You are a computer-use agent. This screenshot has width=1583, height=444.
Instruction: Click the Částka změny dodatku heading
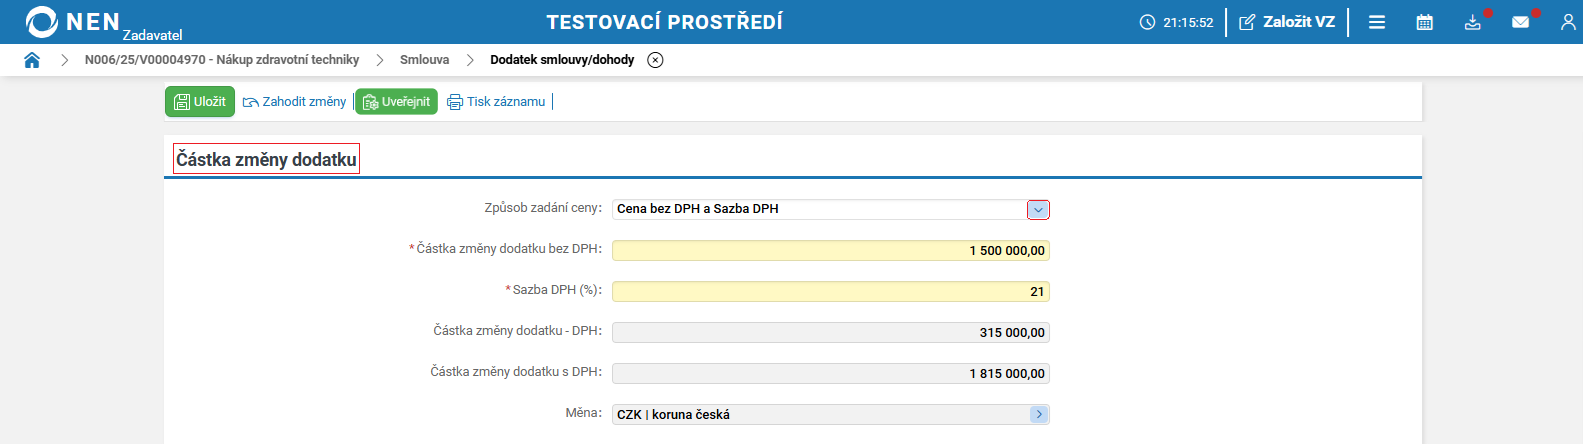coord(266,159)
